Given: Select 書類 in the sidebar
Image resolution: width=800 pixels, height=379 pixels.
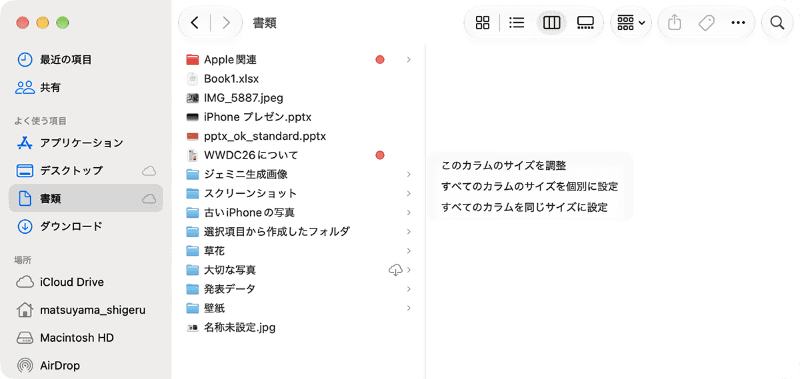Looking at the screenshot, I should (x=86, y=198).
